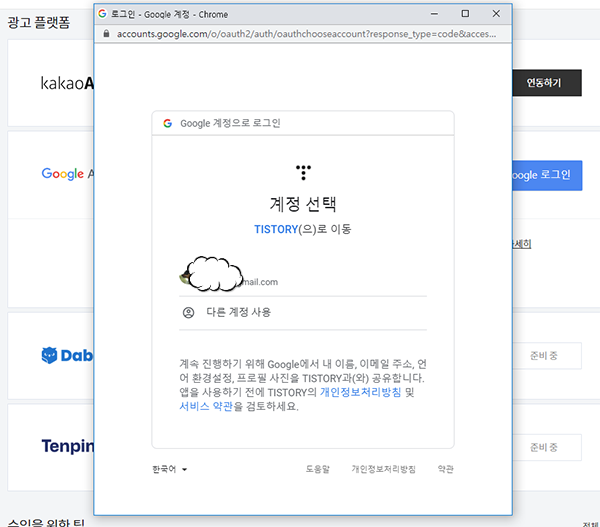Click the 'Google 로그인' button in background page
Screen dimensions: 600x527
pyautogui.click(x=548, y=175)
